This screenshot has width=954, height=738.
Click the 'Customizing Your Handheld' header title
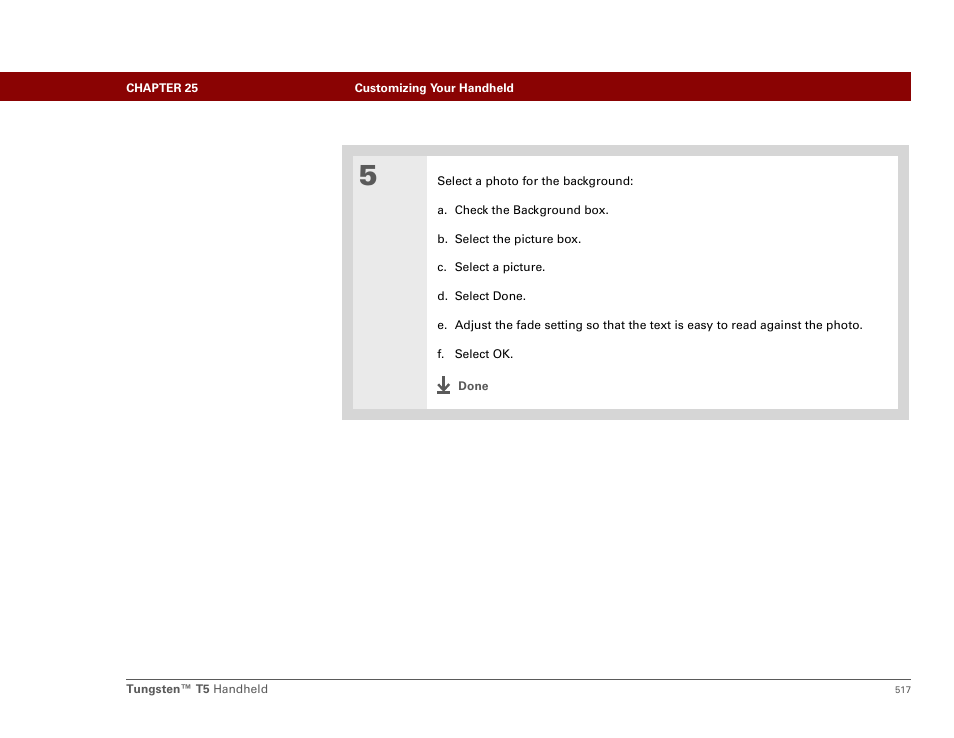pos(434,88)
